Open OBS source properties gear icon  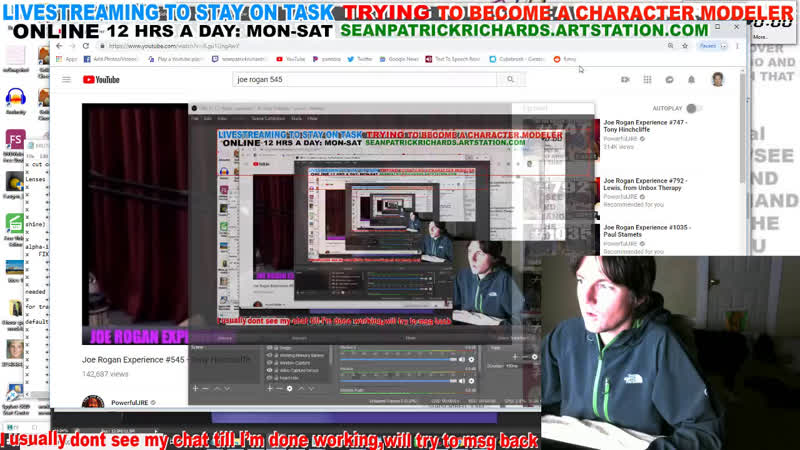tap(289, 389)
